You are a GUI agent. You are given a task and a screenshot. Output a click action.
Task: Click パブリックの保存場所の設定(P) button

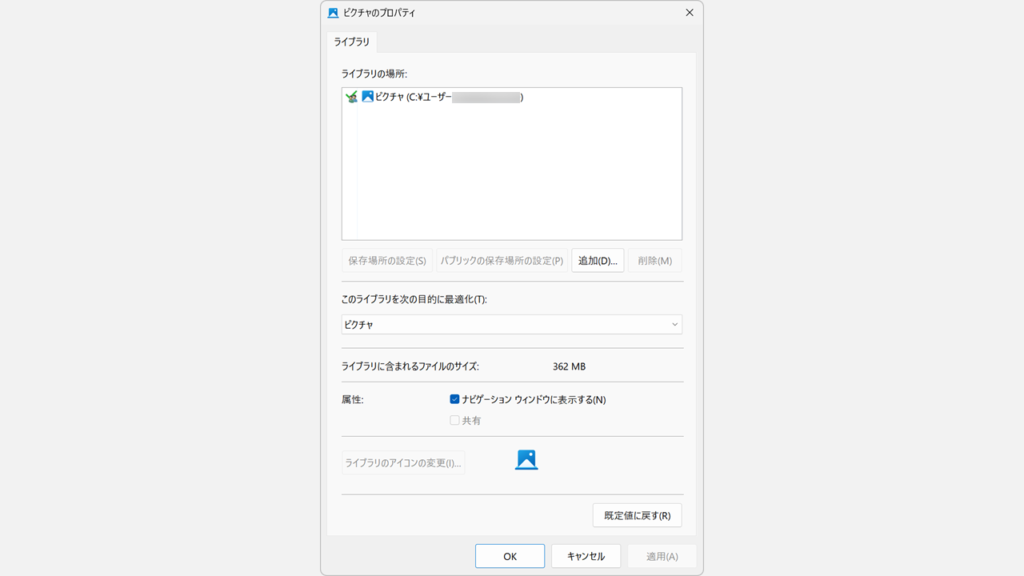502,261
